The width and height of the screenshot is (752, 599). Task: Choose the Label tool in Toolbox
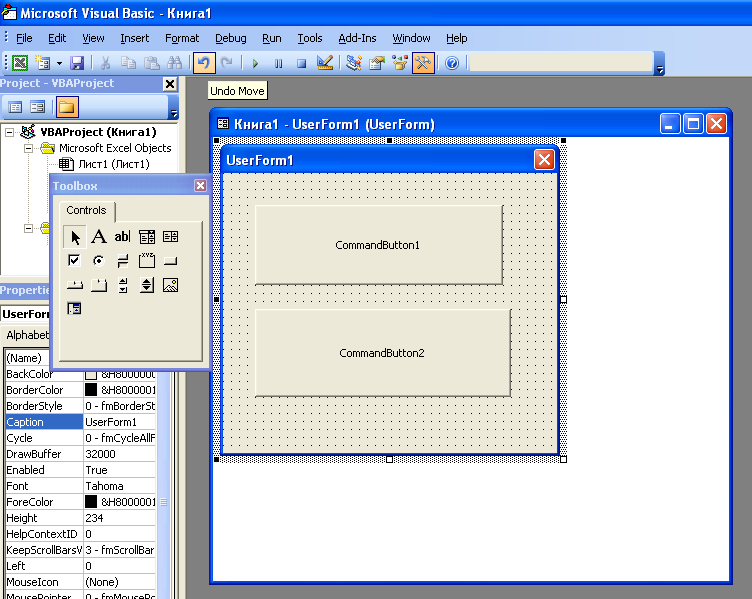pos(99,236)
